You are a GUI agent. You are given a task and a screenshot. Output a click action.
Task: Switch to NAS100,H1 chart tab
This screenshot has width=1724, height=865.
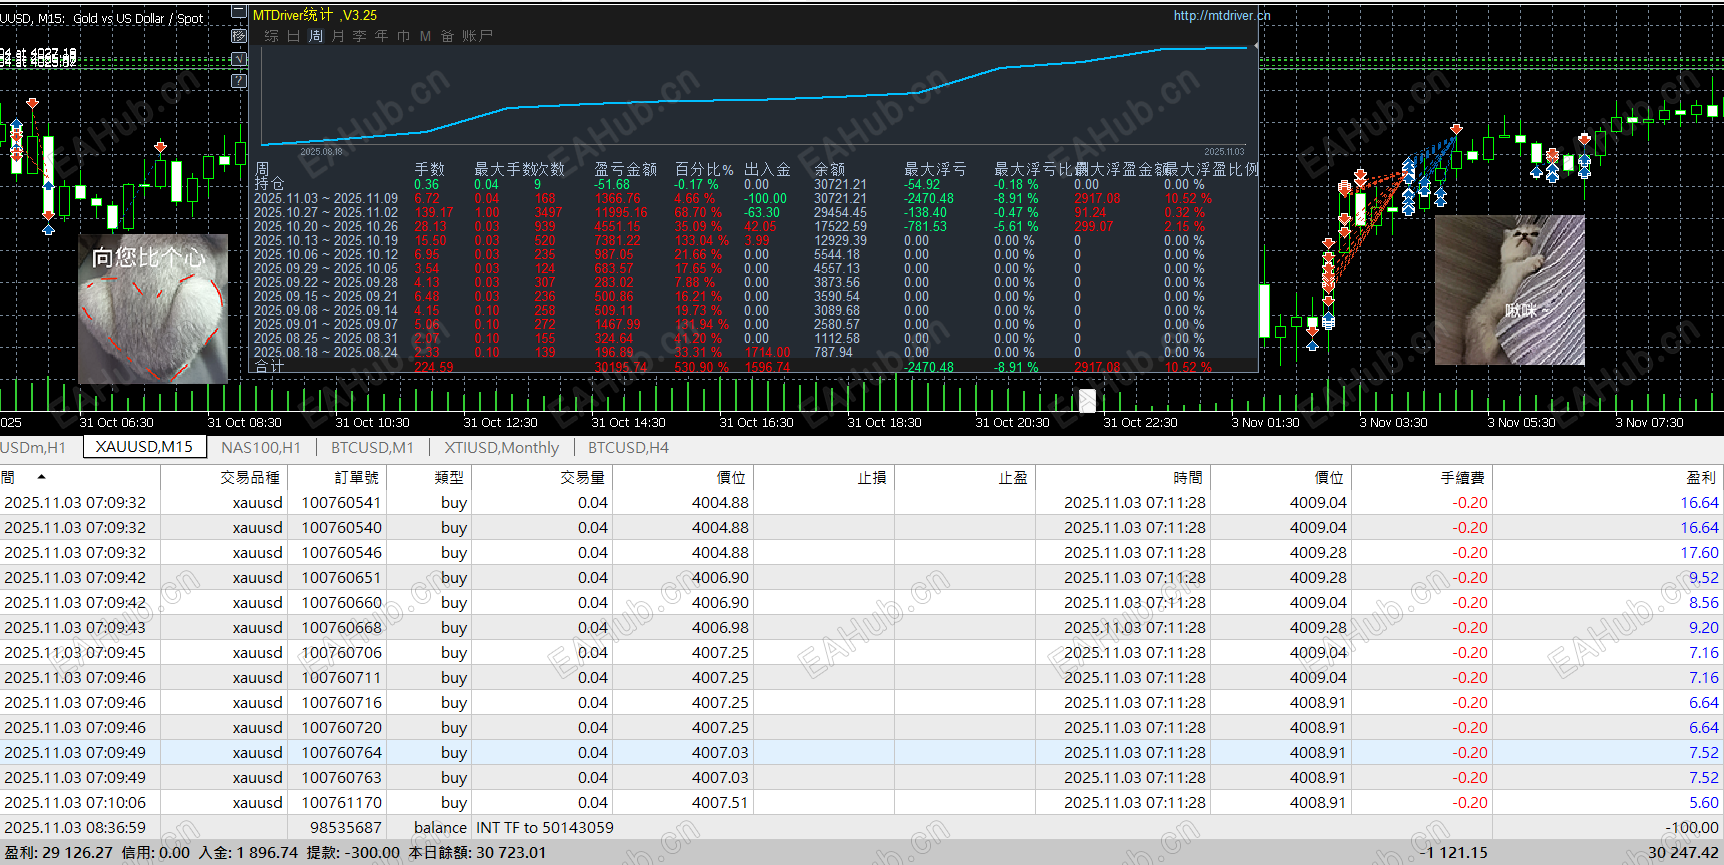(260, 448)
